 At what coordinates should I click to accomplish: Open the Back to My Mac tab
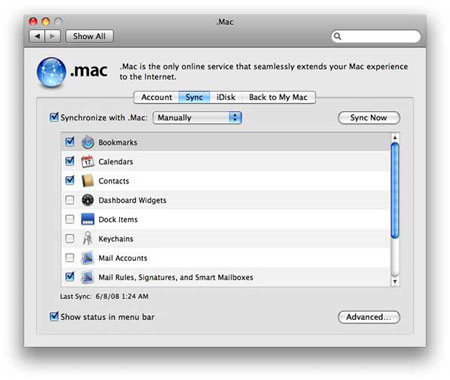point(278,97)
